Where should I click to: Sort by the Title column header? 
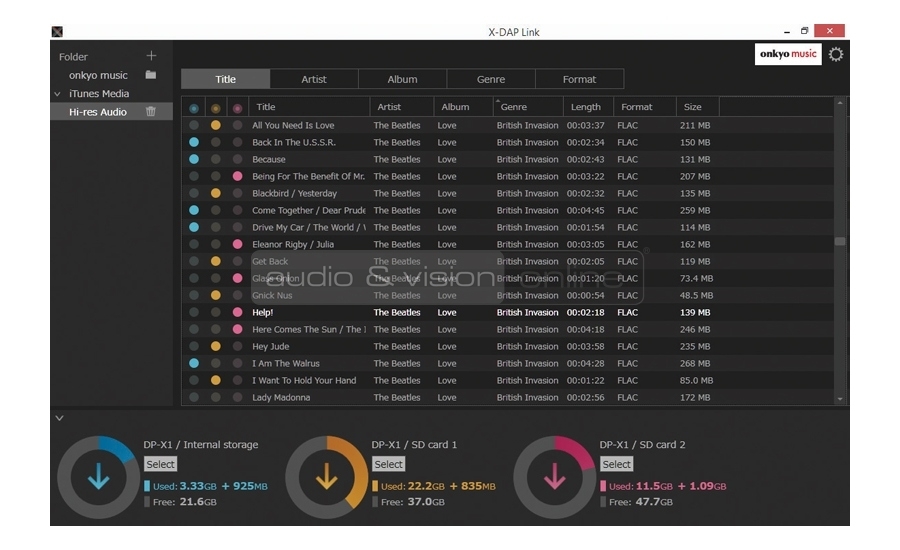tap(309, 107)
